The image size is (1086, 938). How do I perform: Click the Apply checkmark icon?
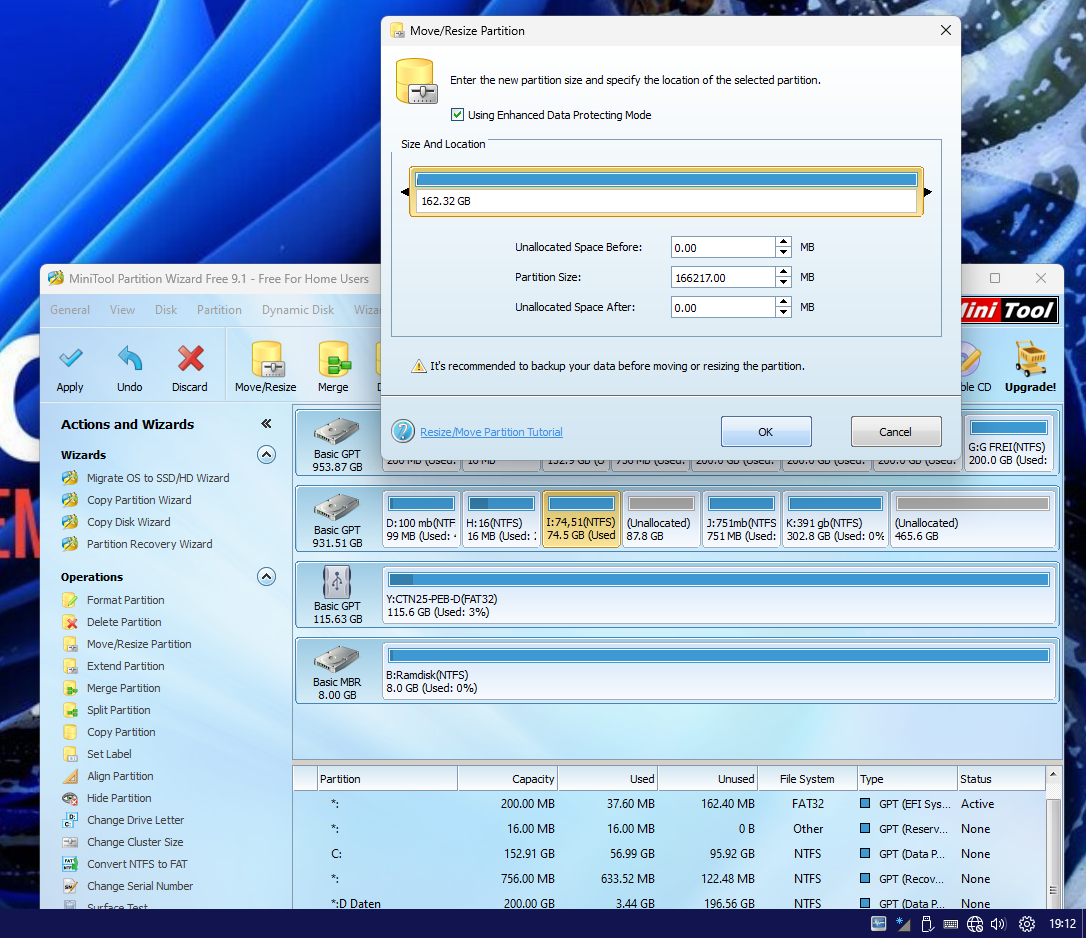click(x=70, y=358)
